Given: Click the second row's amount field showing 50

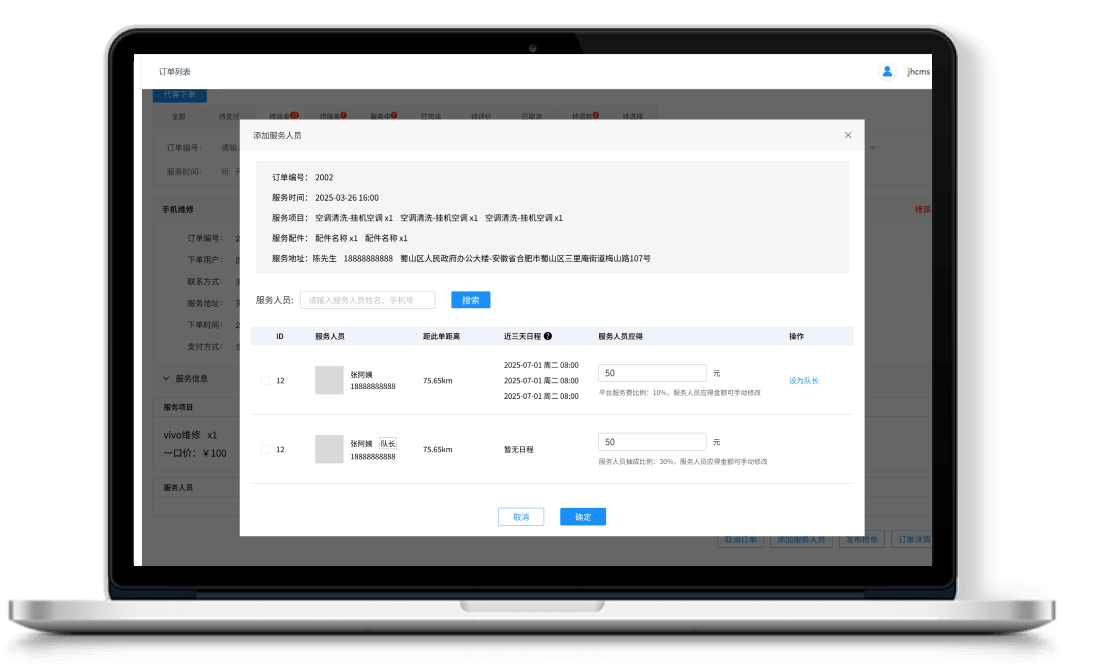Looking at the screenshot, I should tap(651, 442).
